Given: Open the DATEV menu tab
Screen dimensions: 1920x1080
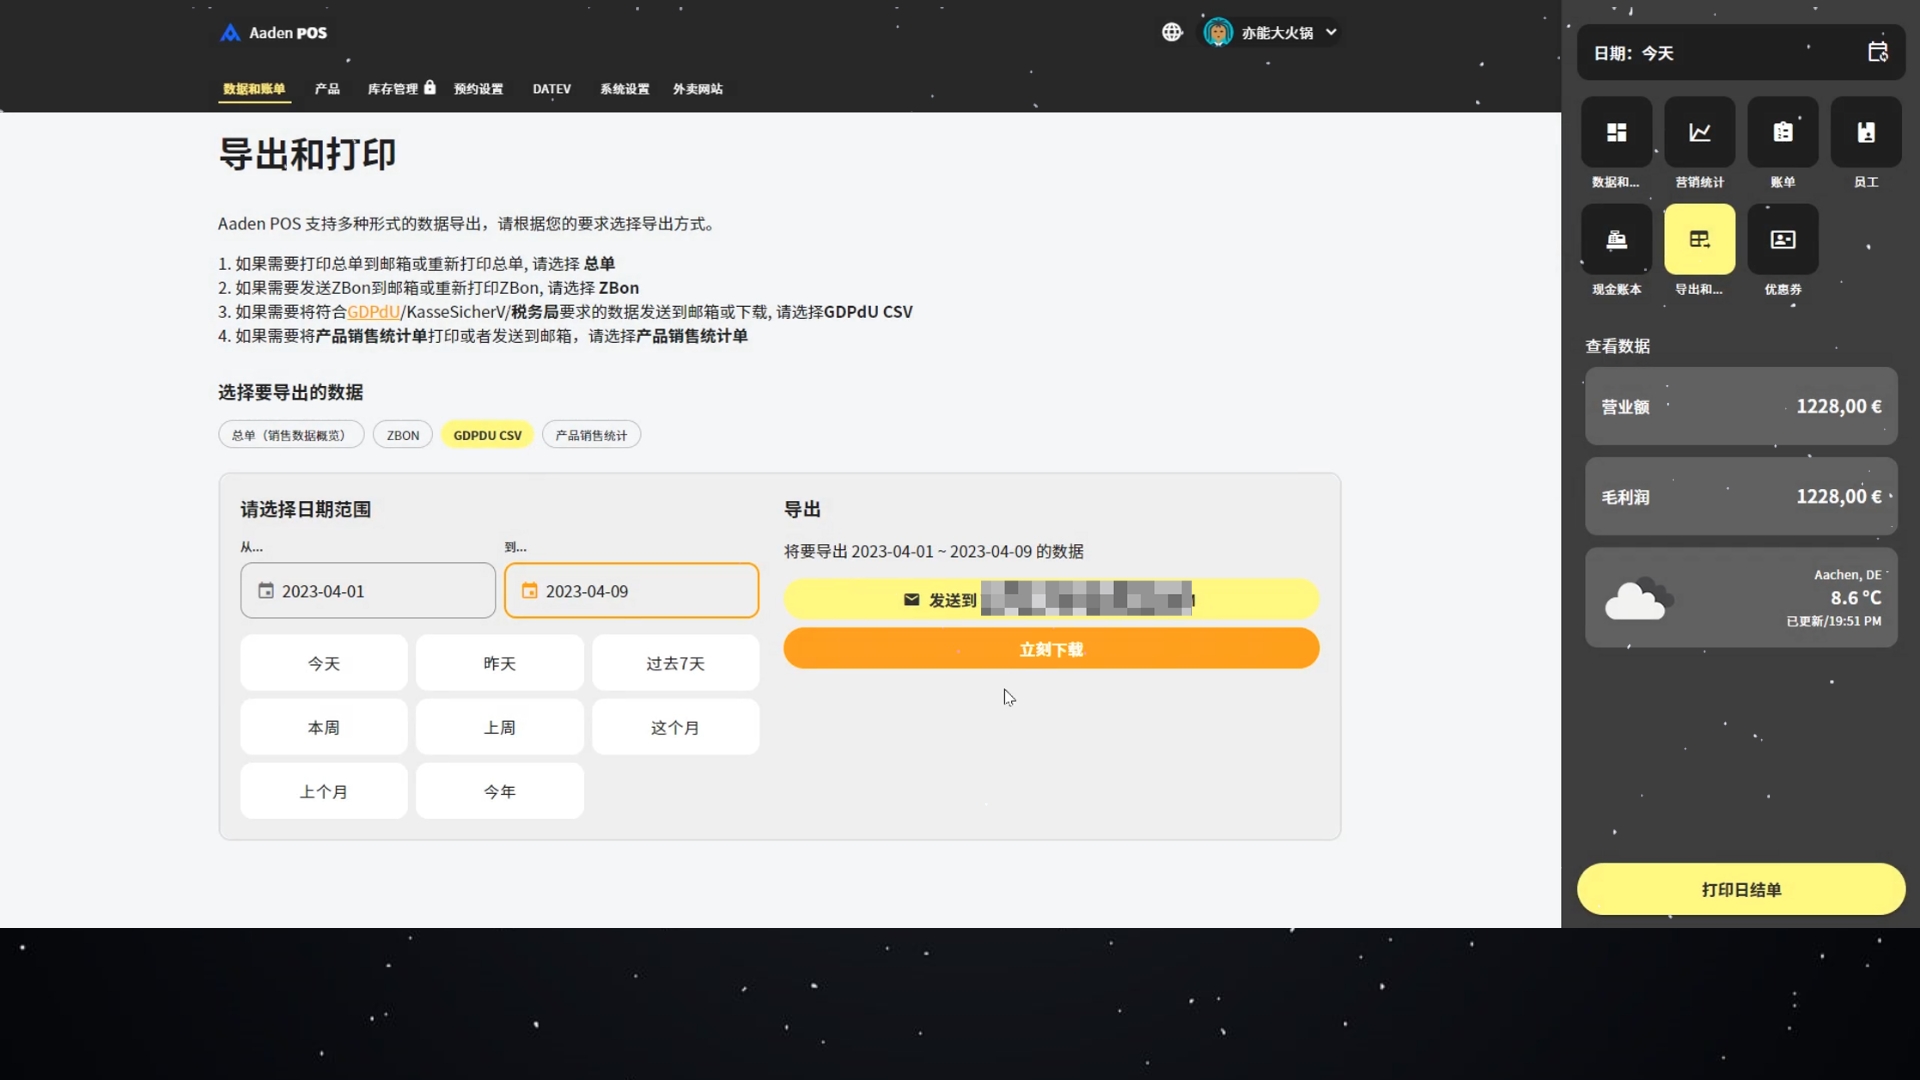Looking at the screenshot, I should pos(551,89).
